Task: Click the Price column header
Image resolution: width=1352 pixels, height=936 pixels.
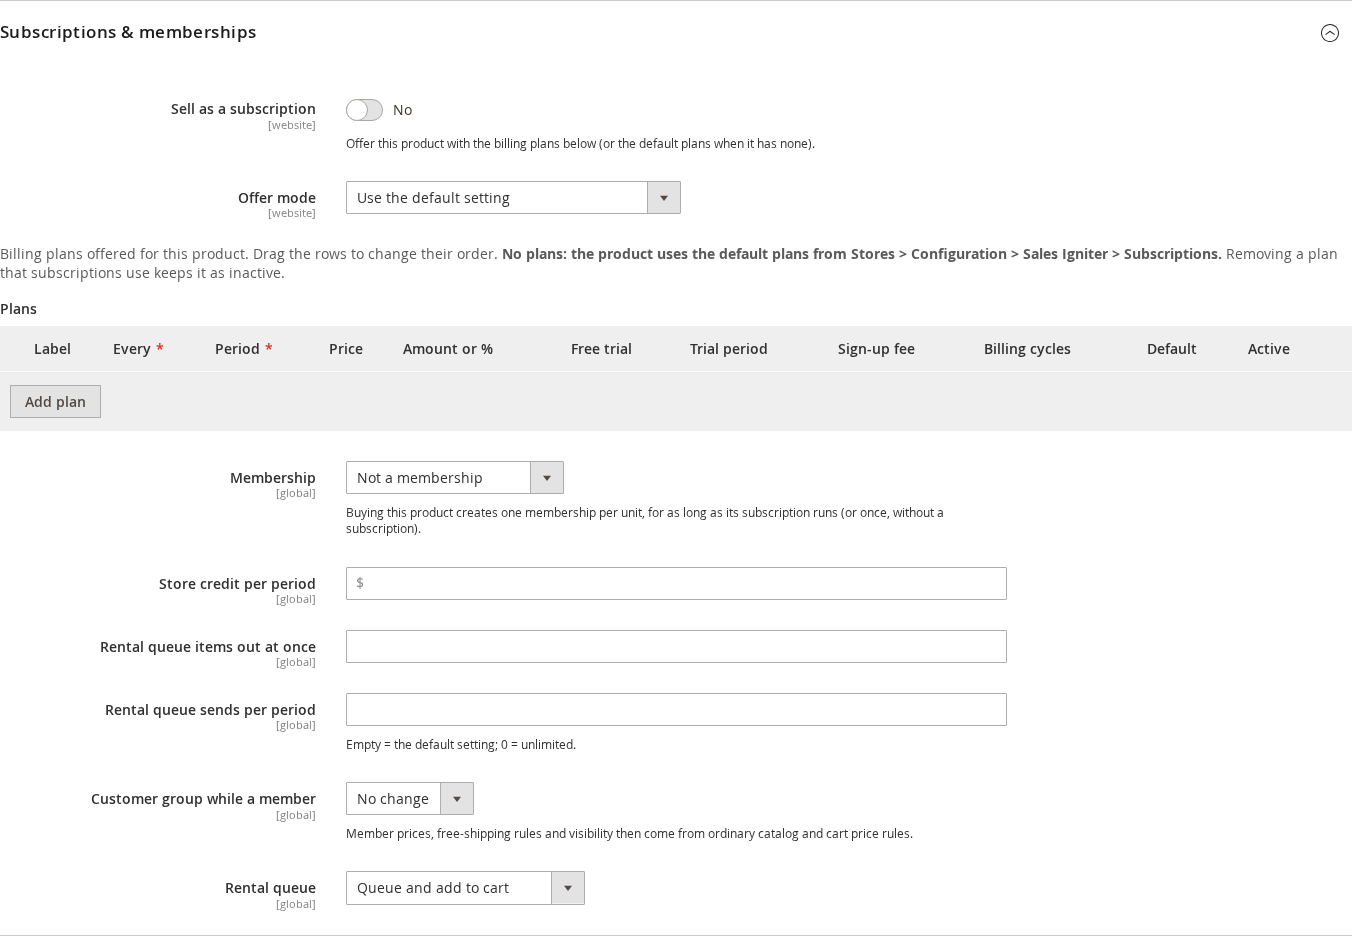Action: [x=346, y=349]
